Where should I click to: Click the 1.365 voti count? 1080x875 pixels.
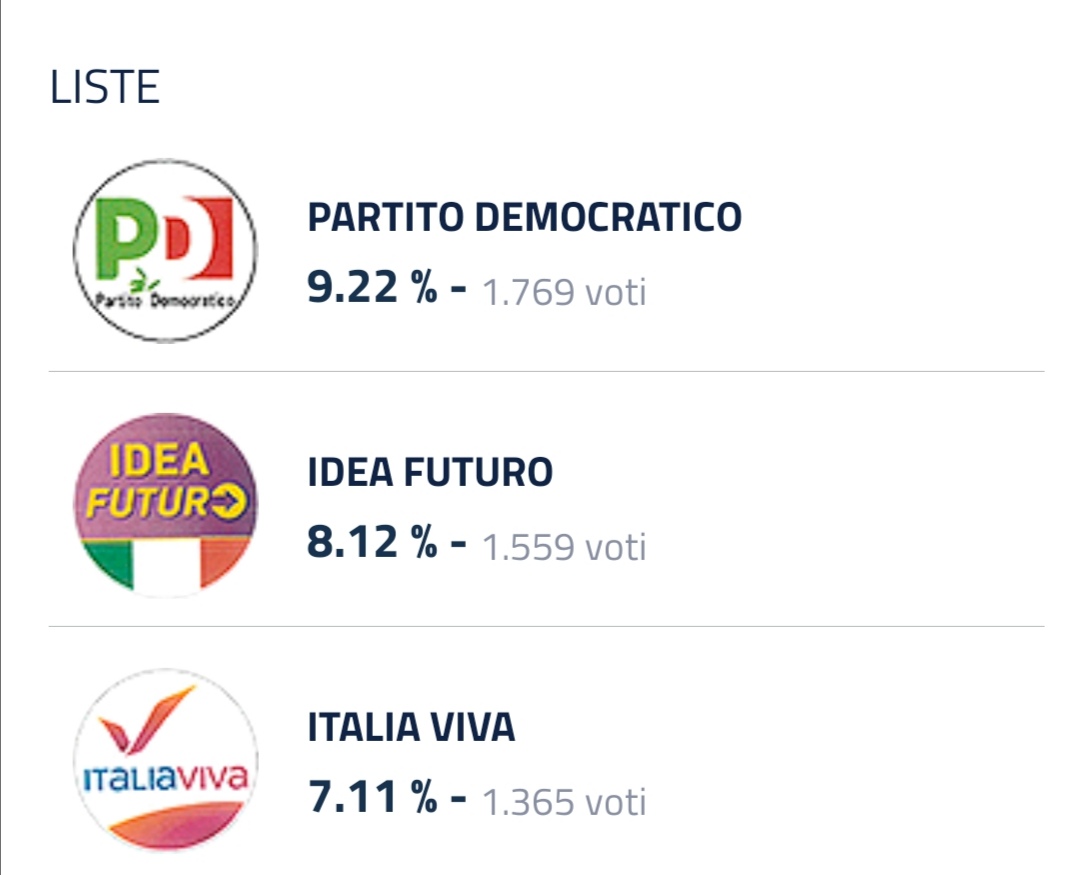click(564, 802)
